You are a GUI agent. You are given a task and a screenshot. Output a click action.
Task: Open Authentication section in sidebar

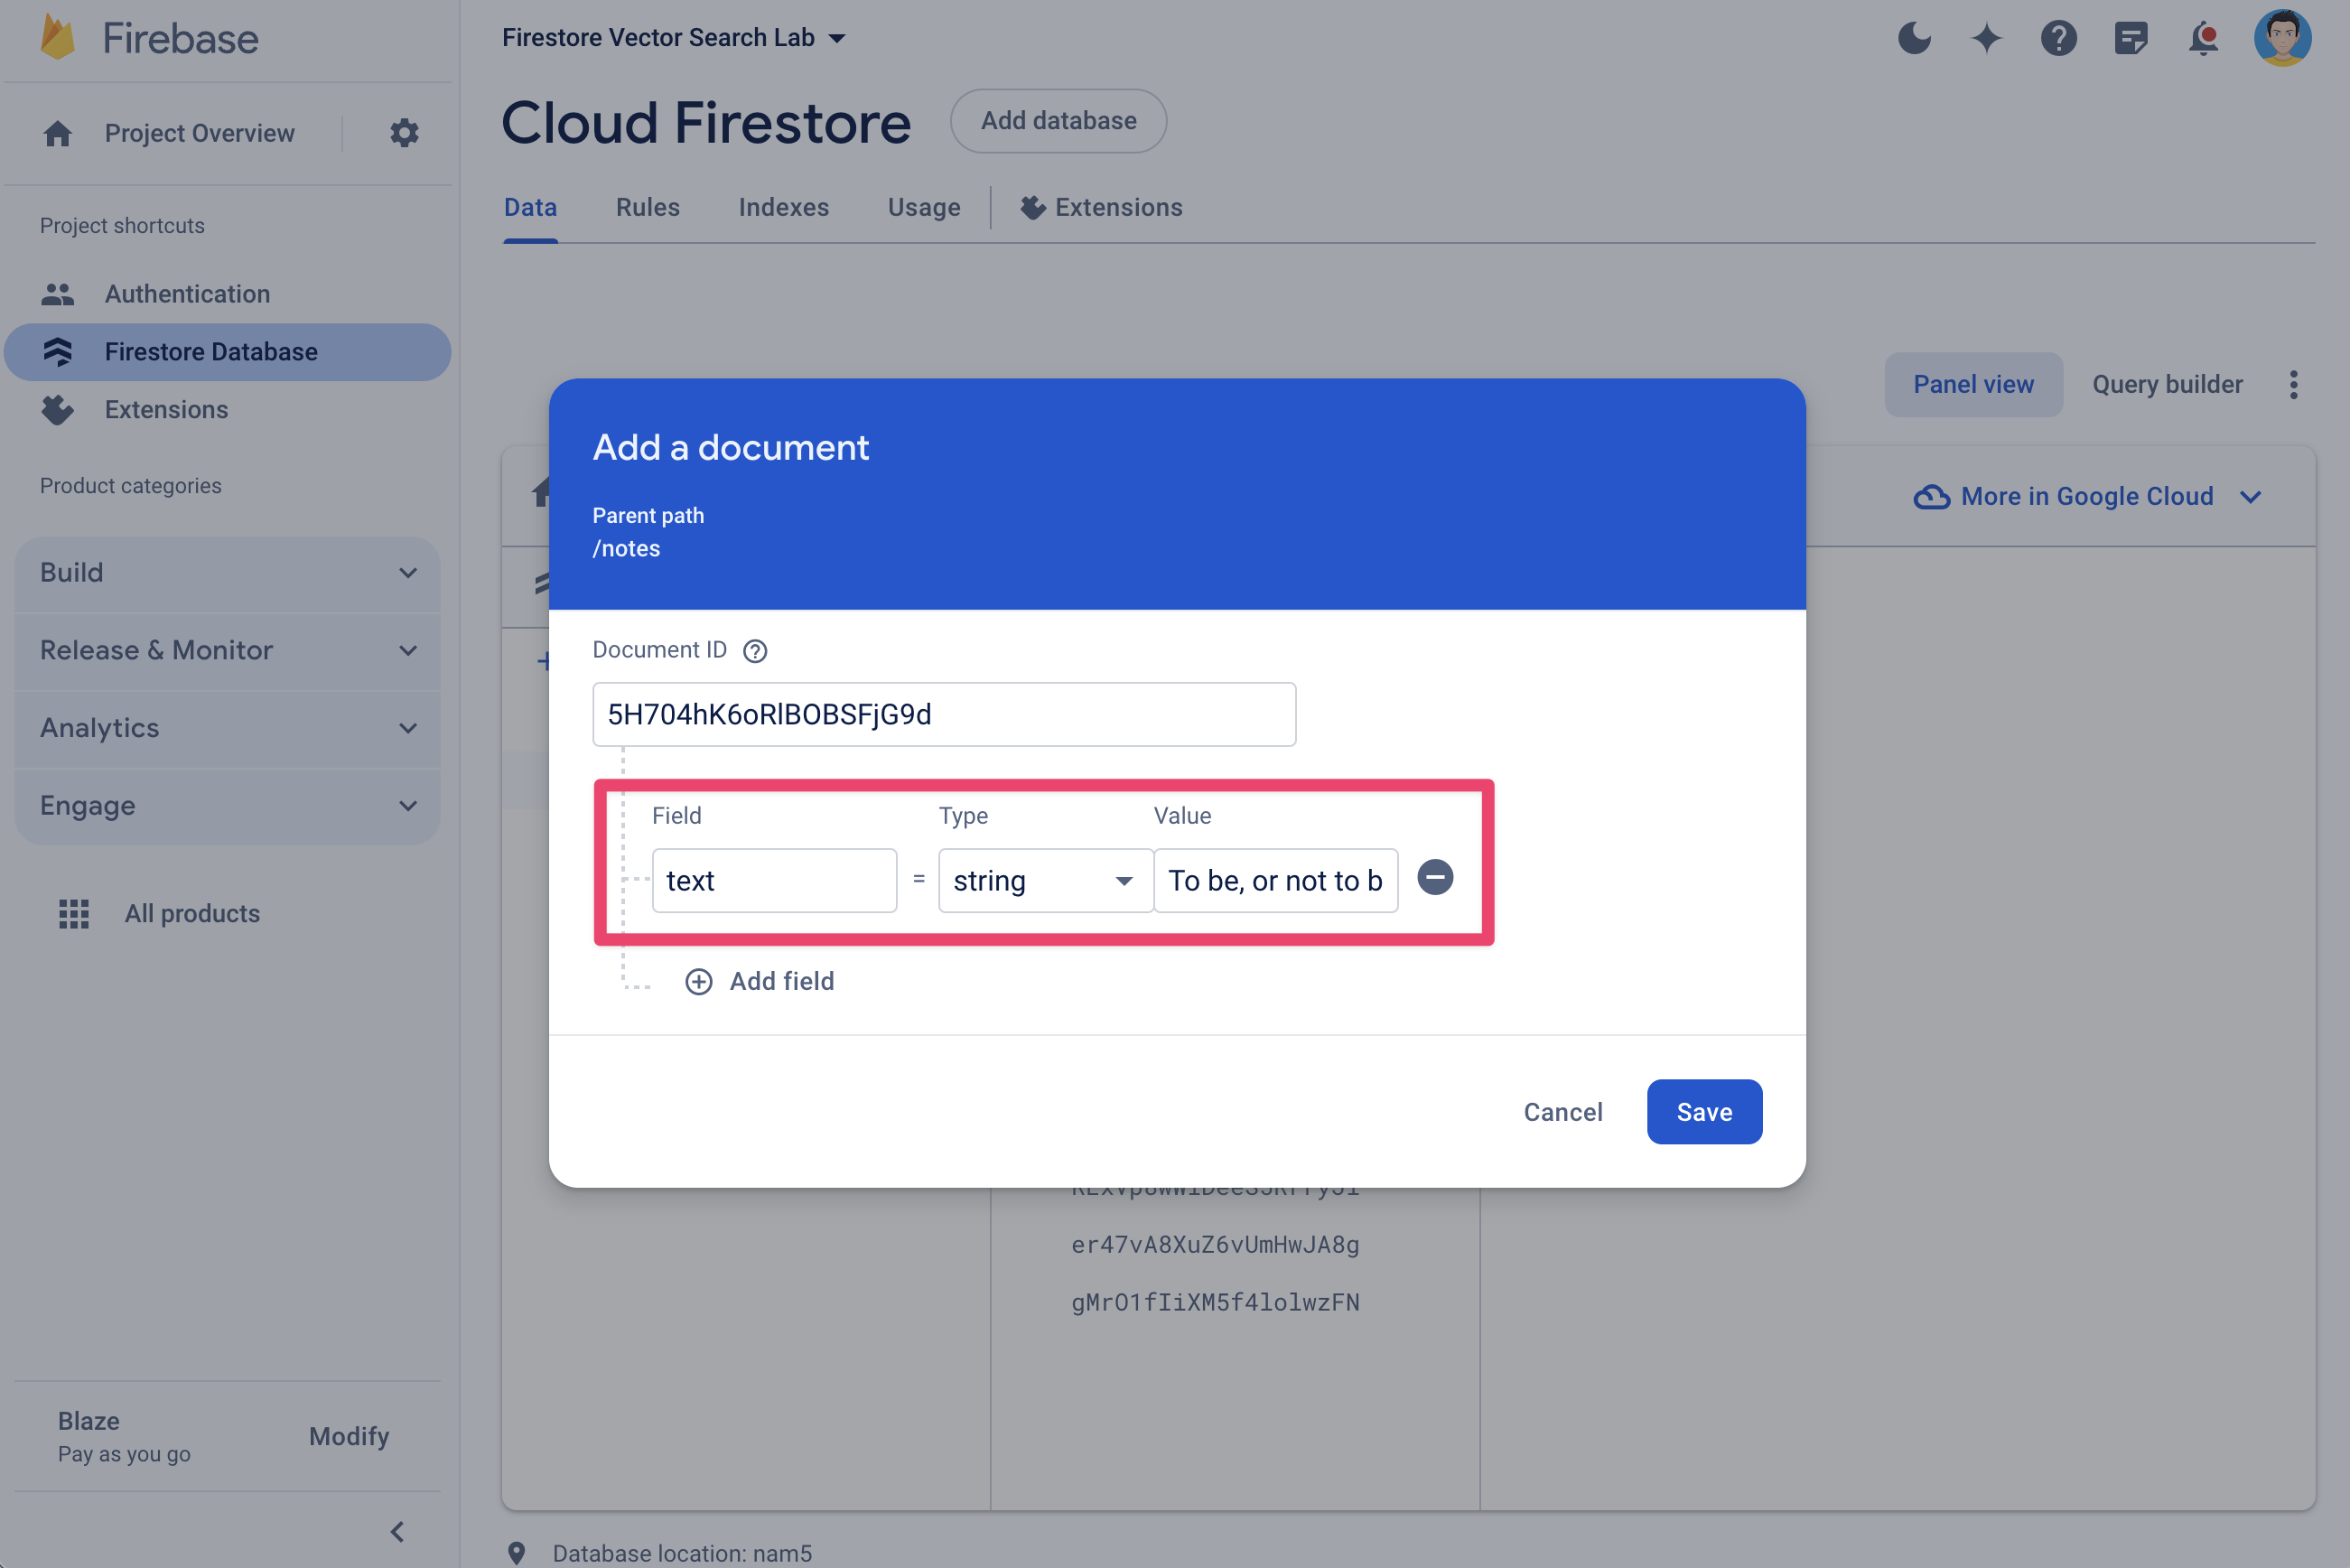point(185,293)
